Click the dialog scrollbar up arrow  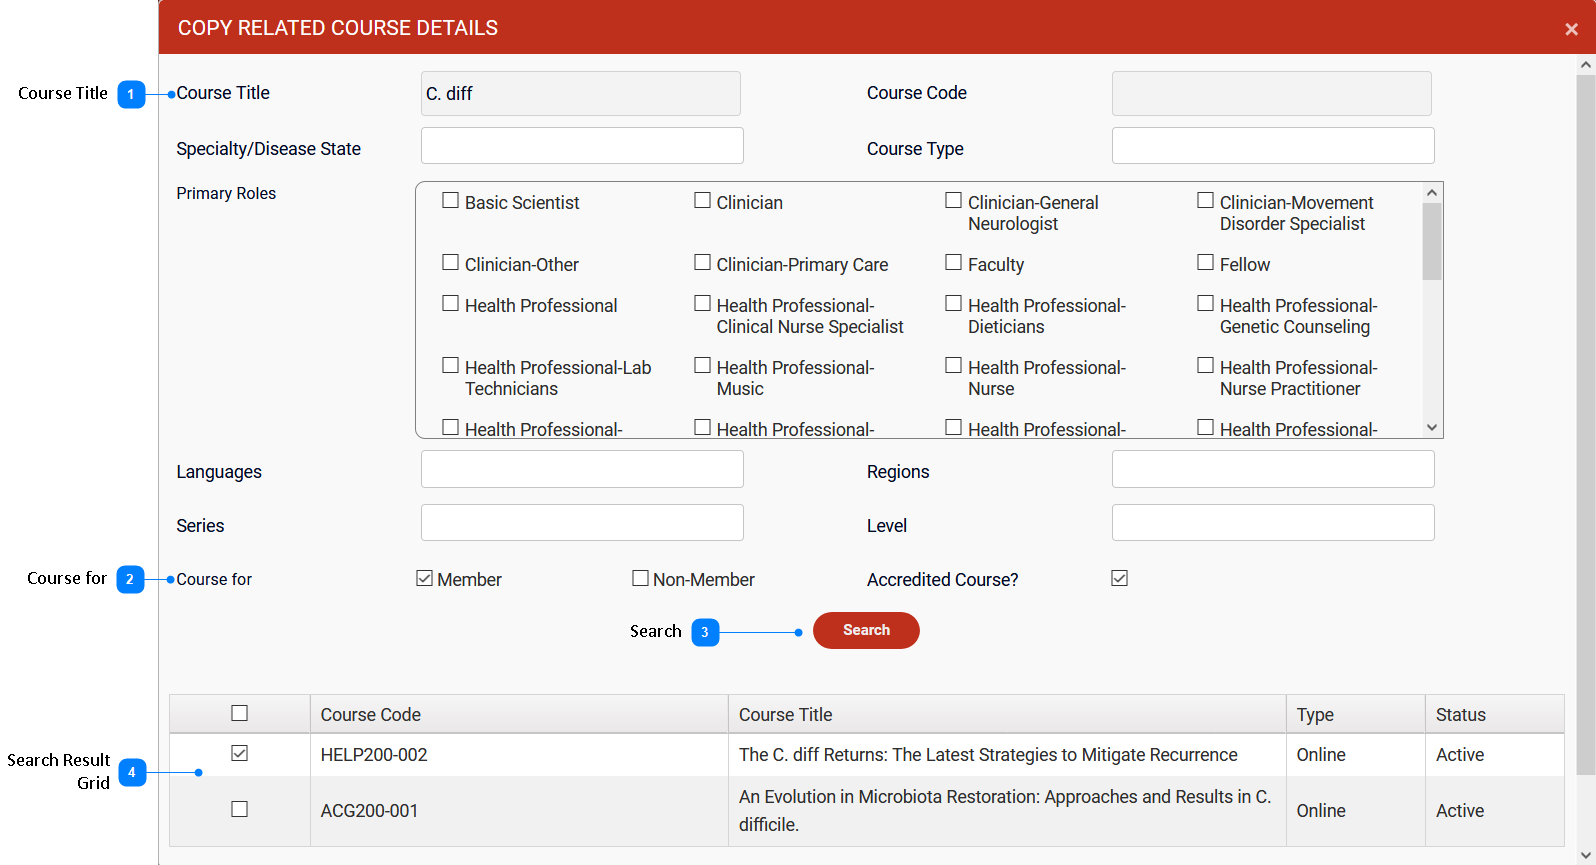(x=1585, y=64)
